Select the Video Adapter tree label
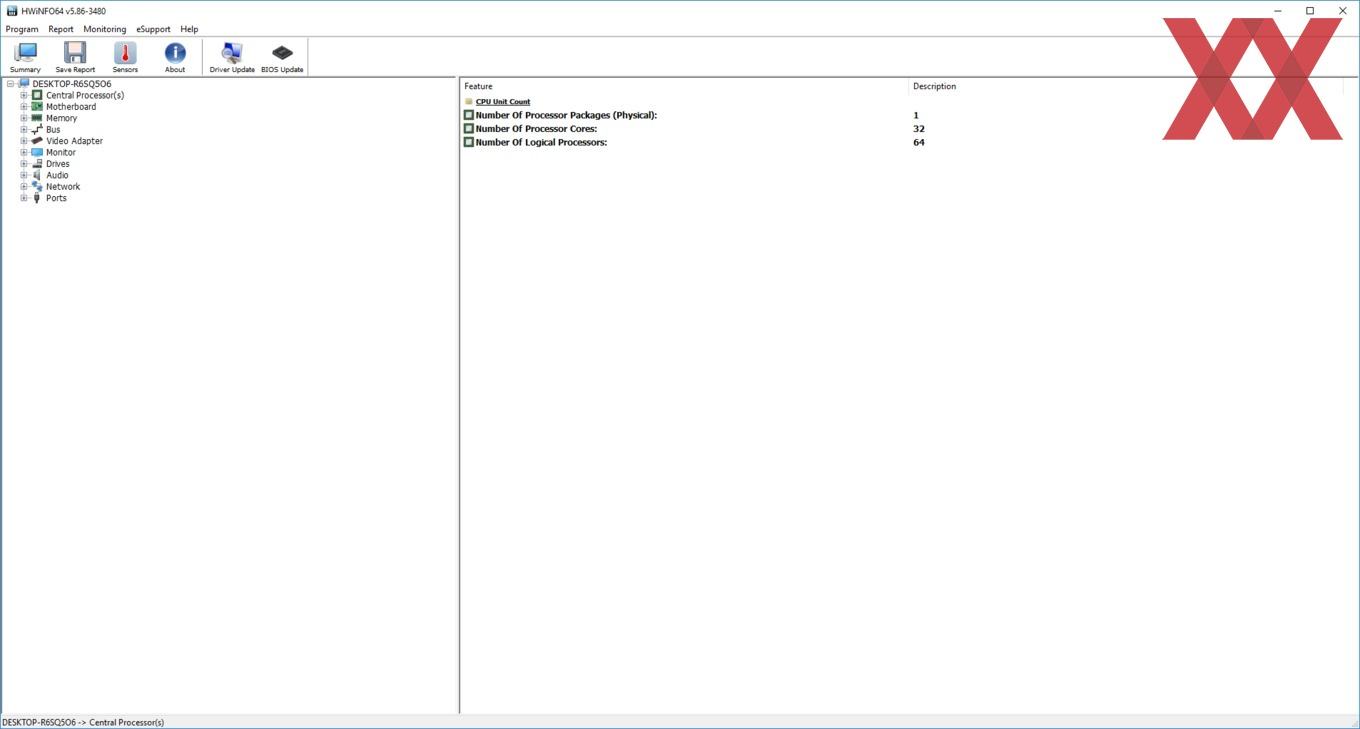This screenshot has height=729, width=1360. [x=74, y=141]
